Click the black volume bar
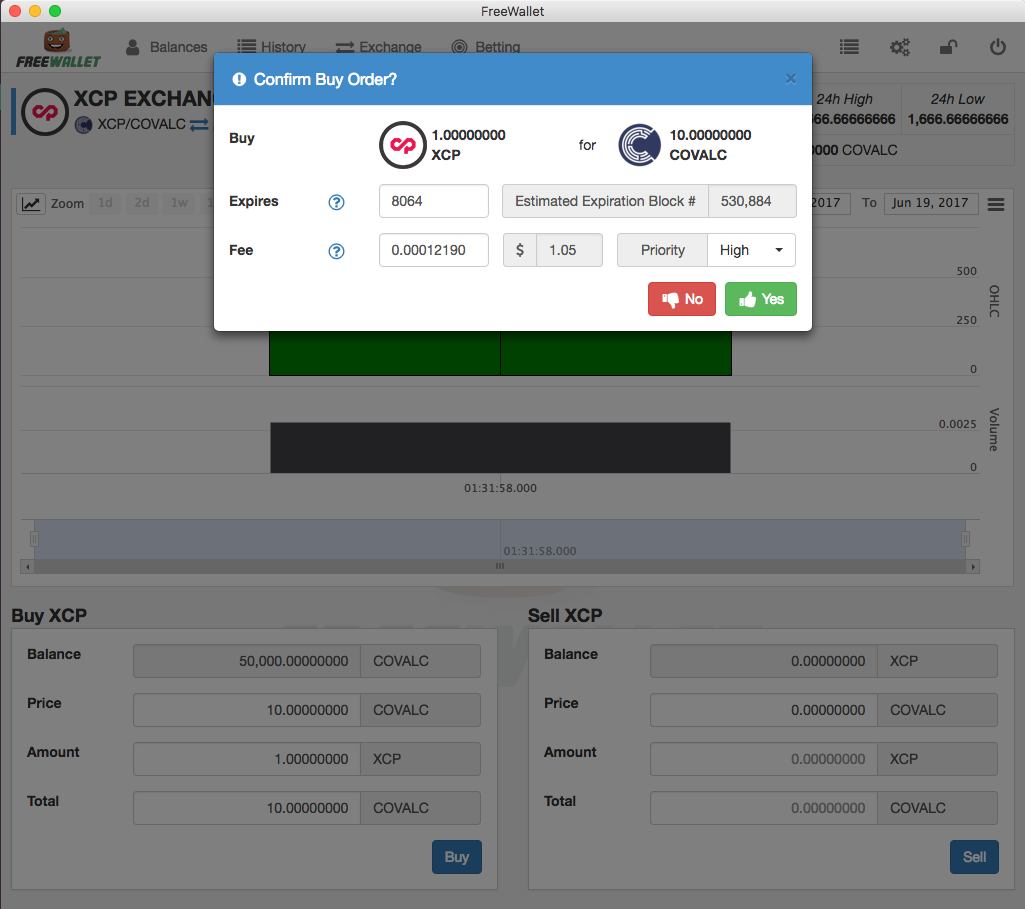Viewport: 1025px width, 909px height. (500, 448)
